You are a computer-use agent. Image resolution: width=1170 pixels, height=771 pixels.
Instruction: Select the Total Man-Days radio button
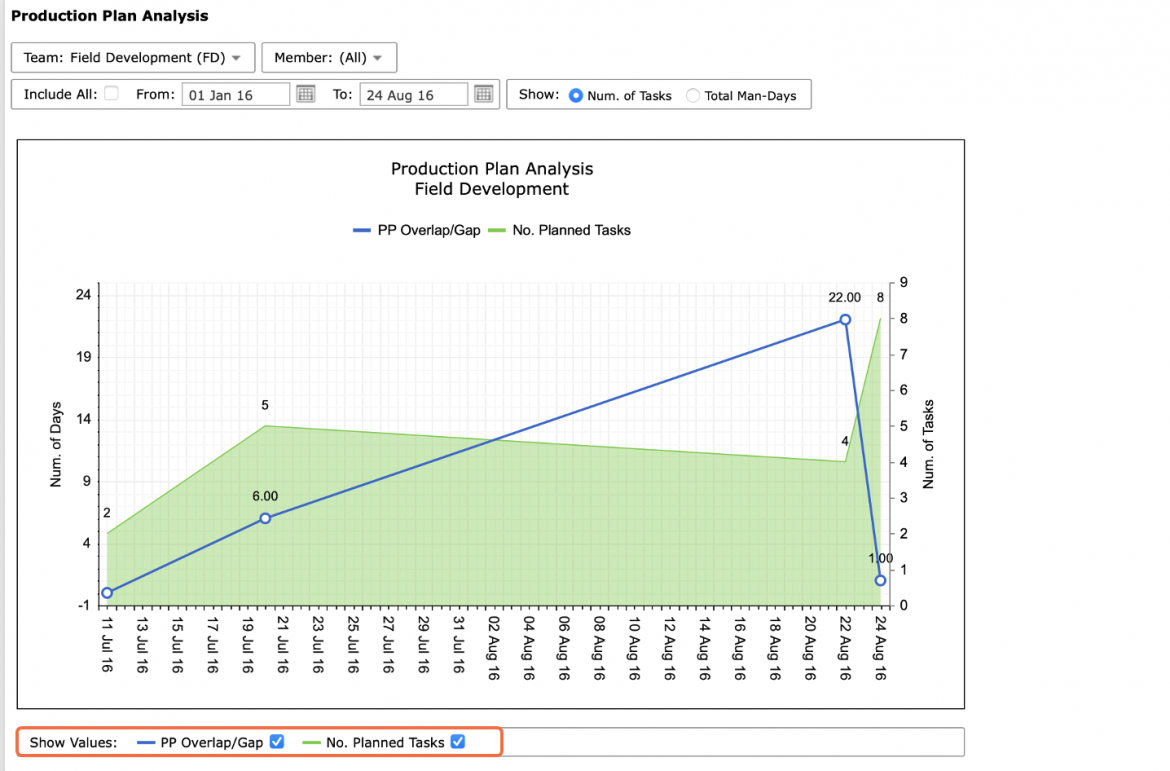point(692,96)
